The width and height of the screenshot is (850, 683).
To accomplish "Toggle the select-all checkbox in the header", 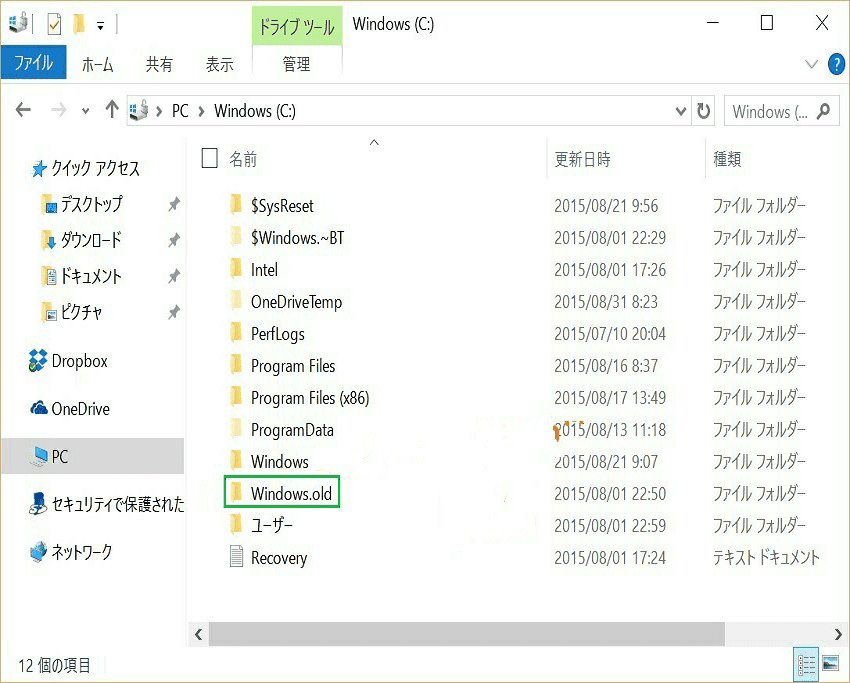I will (x=209, y=158).
